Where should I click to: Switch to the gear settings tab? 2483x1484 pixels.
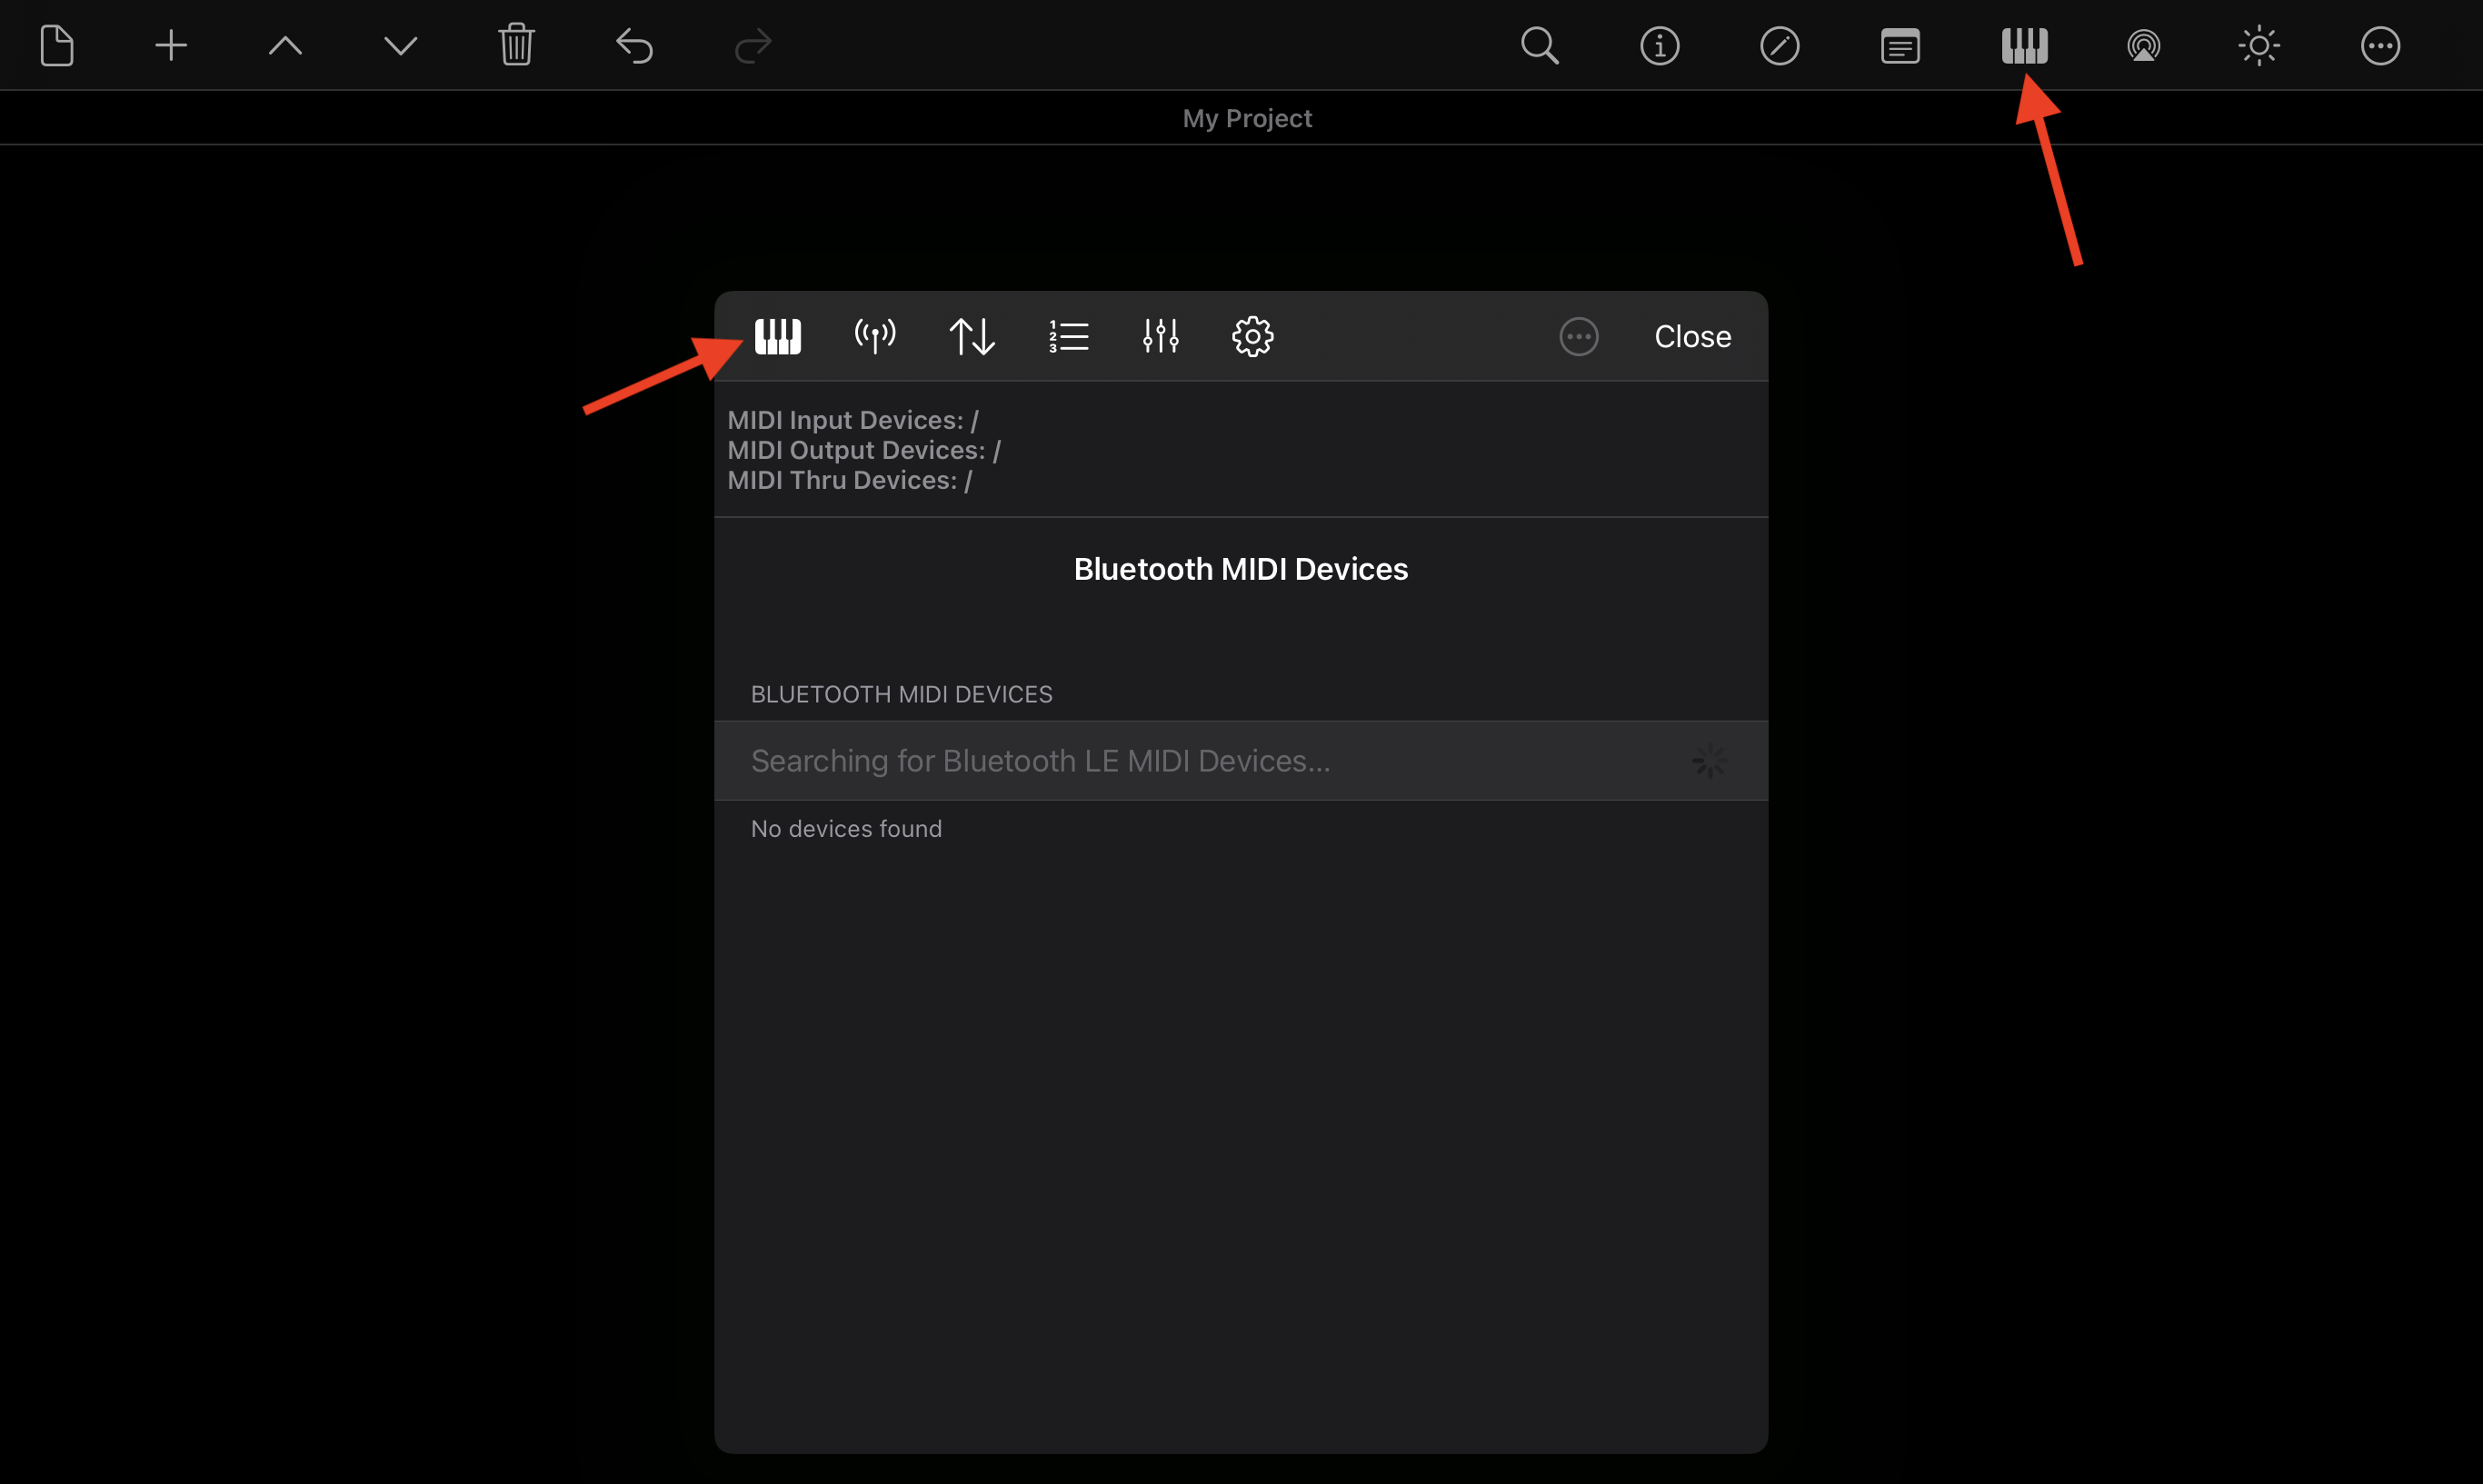coord(1253,337)
